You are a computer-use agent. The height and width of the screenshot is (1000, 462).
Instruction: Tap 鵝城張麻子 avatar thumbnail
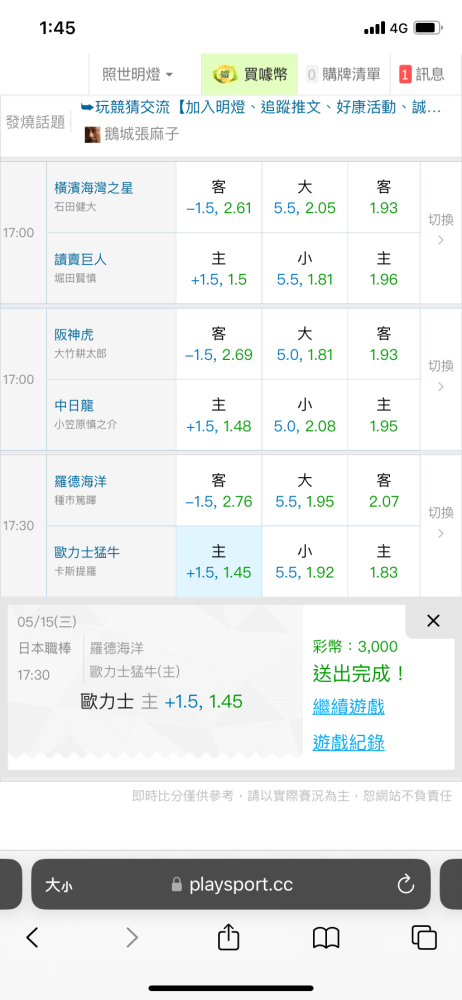tap(93, 135)
